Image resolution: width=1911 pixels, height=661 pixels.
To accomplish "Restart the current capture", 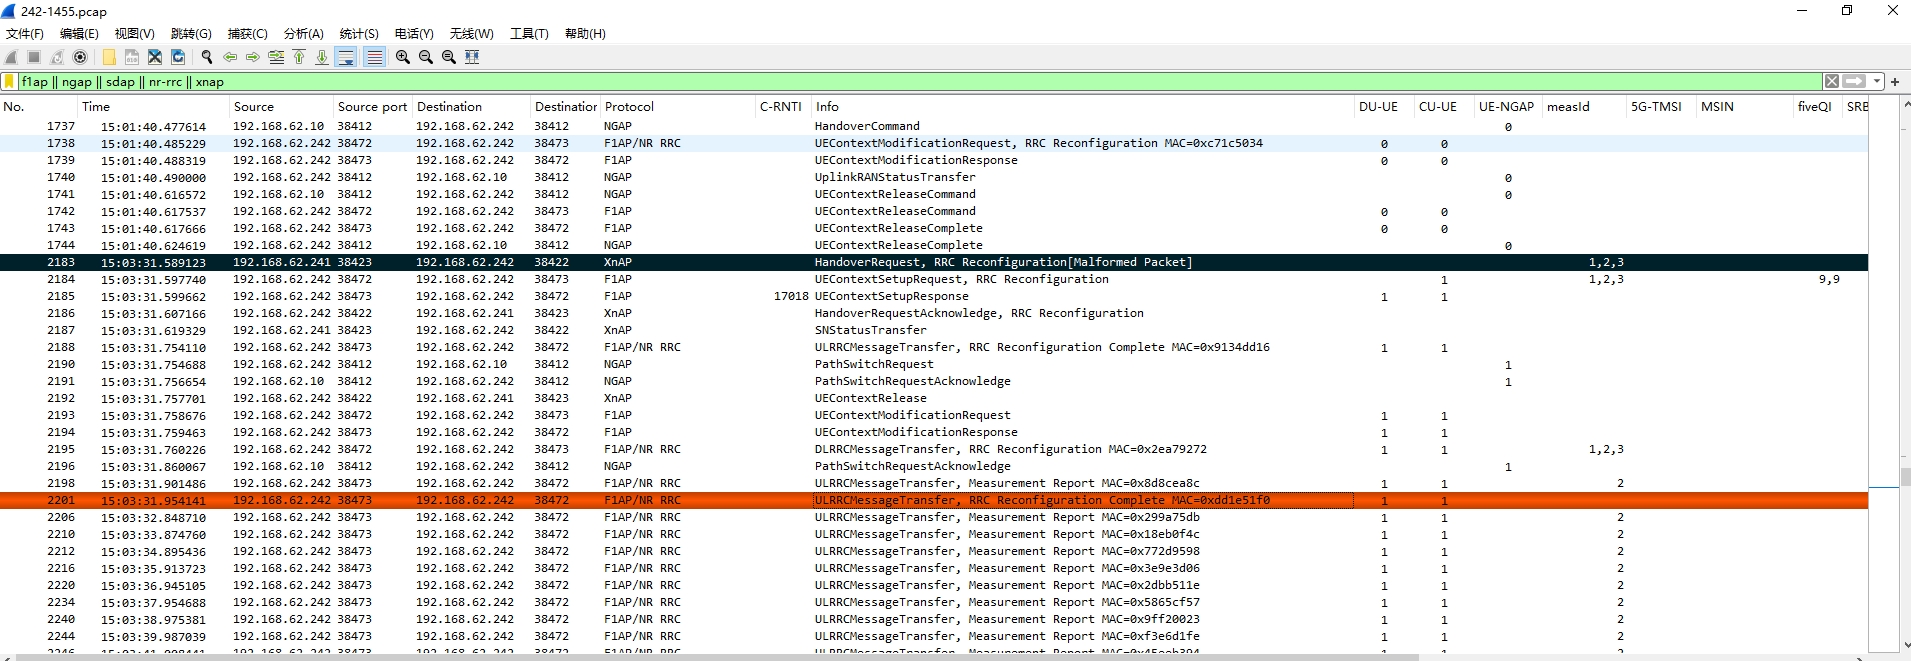I will tap(57, 57).
